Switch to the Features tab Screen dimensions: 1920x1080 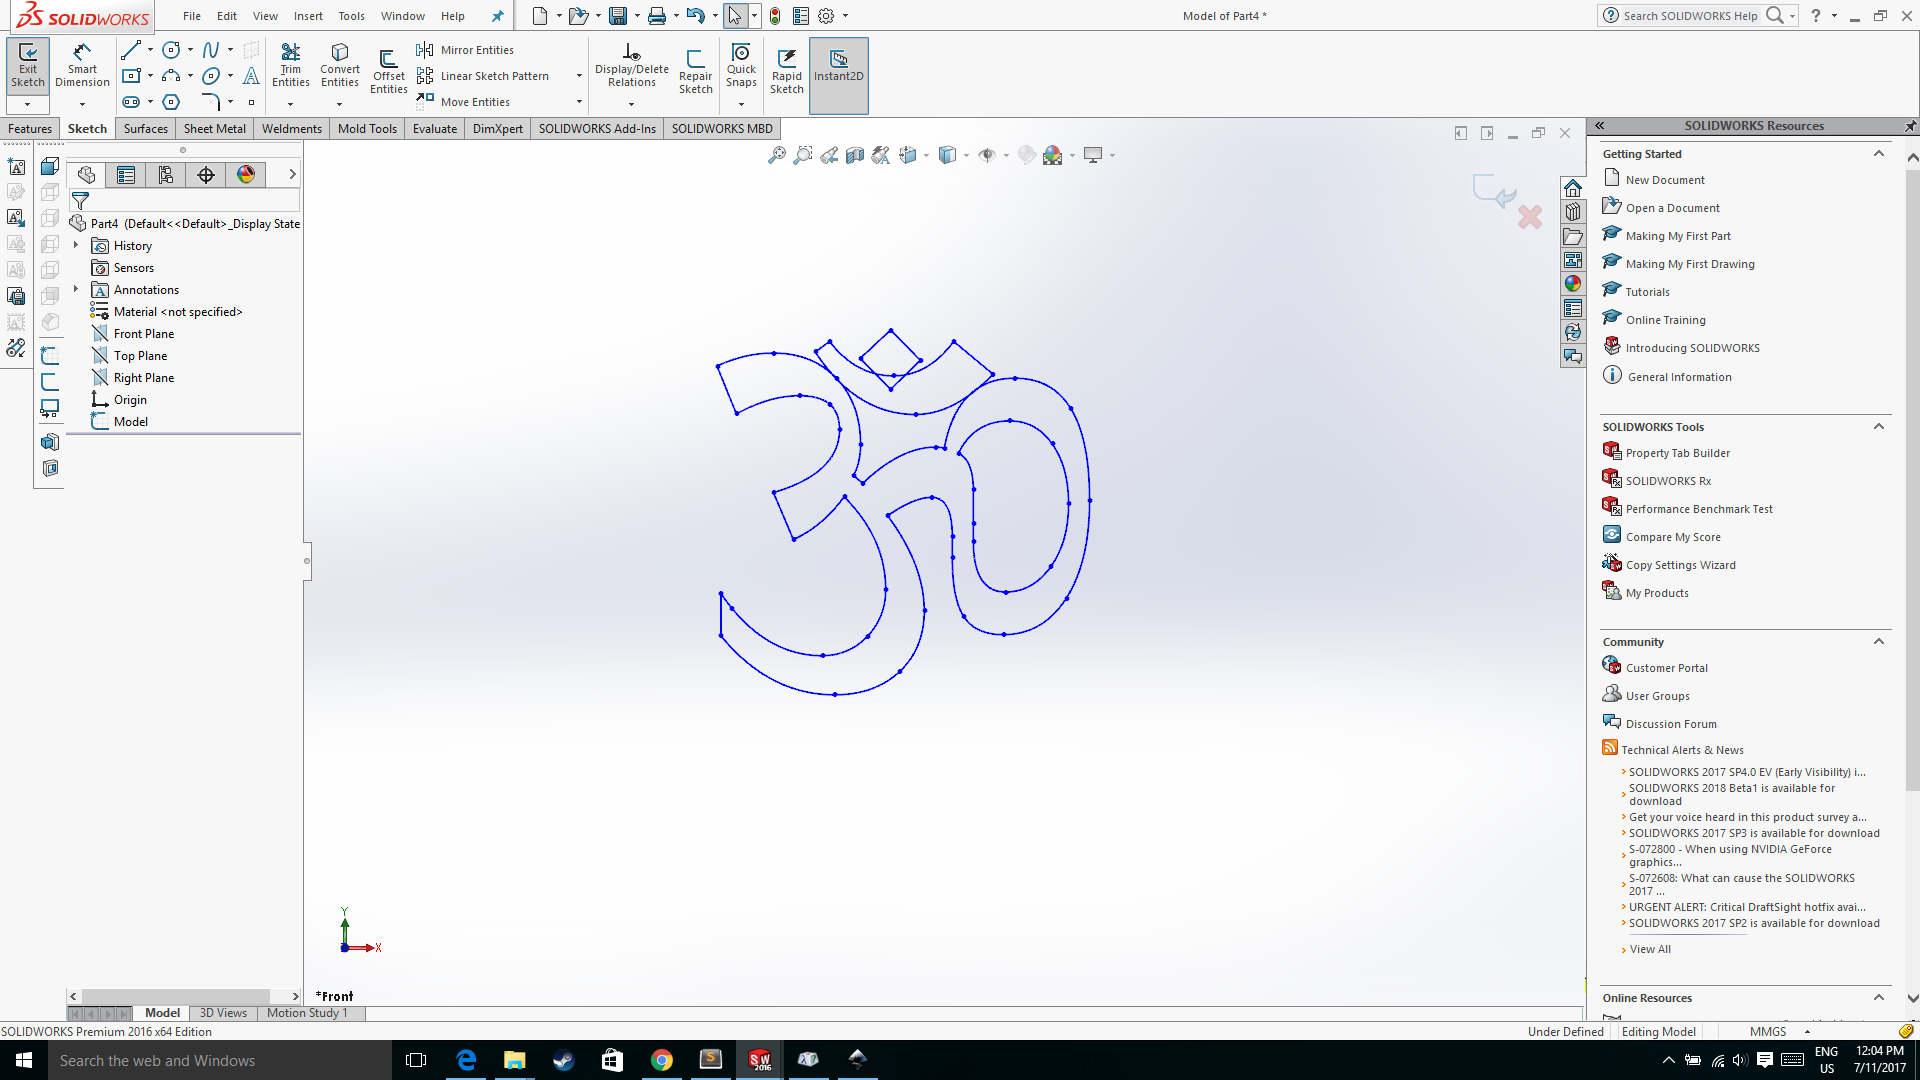coord(30,129)
